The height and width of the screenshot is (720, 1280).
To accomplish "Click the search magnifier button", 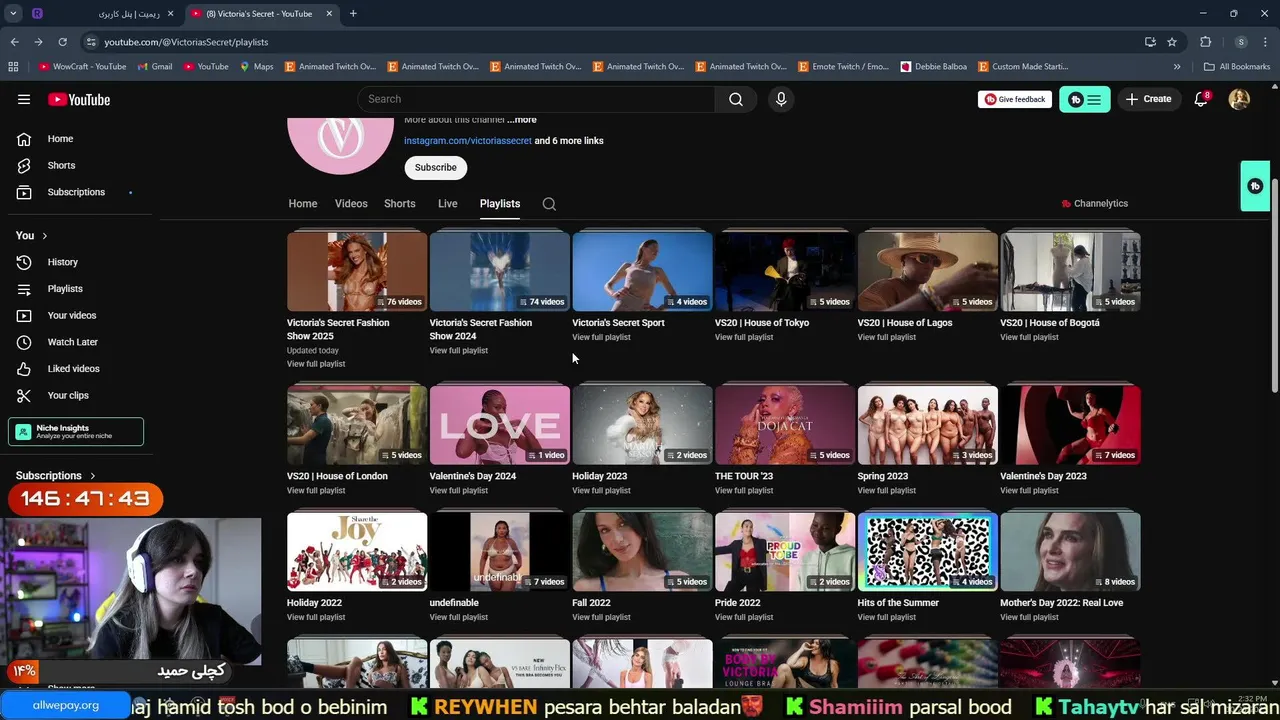I will [736, 99].
